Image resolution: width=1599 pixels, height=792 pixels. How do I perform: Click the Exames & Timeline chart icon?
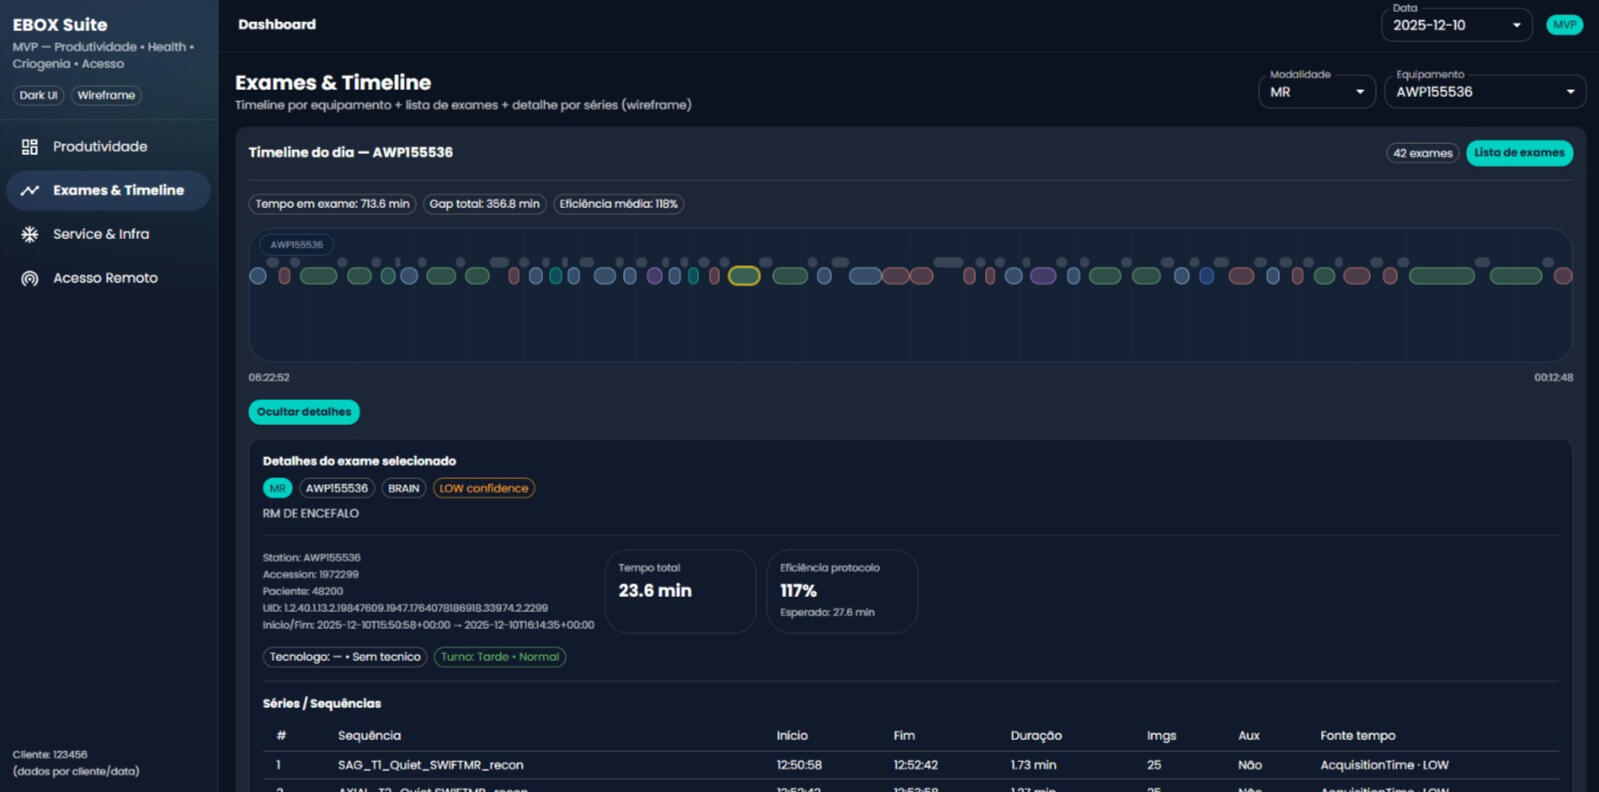point(30,191)
